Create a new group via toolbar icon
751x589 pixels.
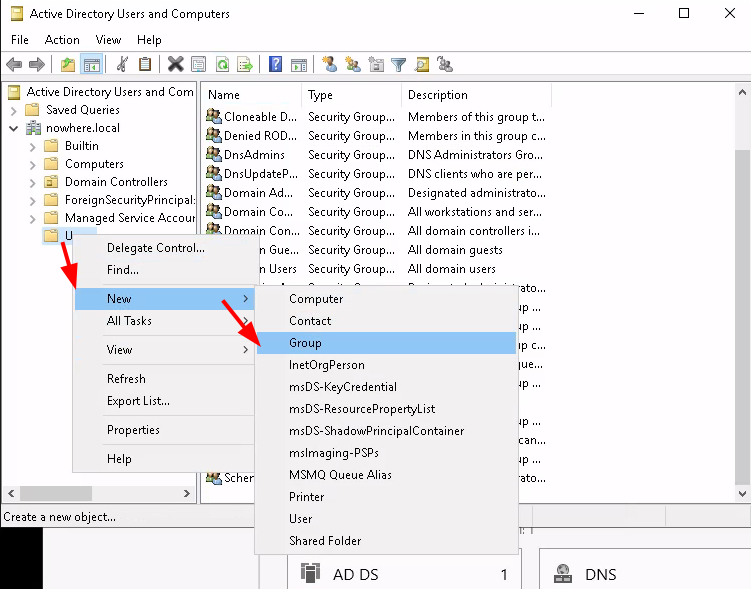(353, 64)
